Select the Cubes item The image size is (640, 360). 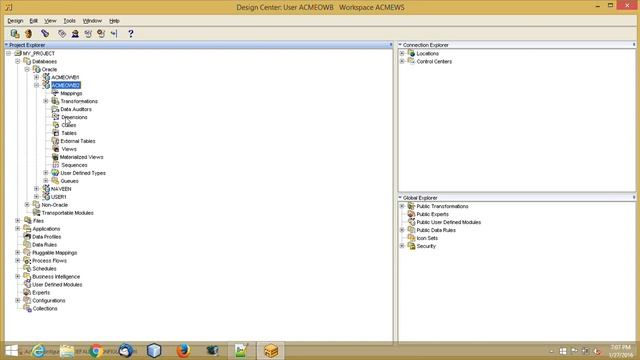click(x=69, y=125)
